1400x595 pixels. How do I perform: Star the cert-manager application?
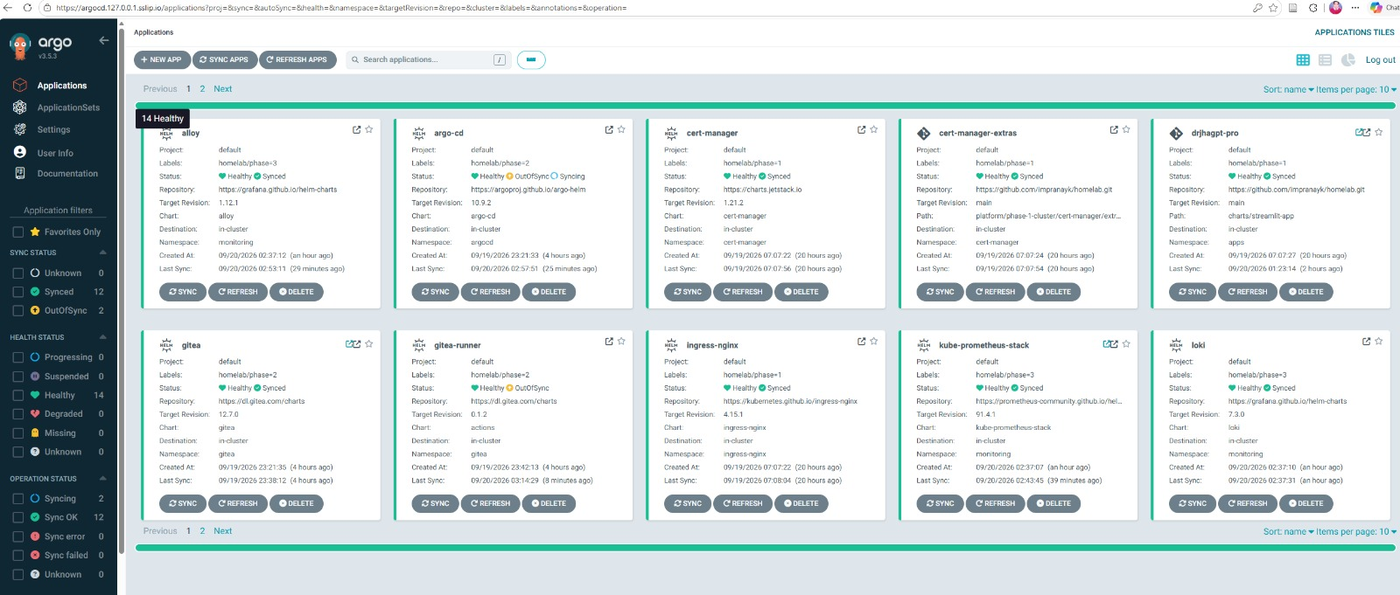(x=873, y=130)
